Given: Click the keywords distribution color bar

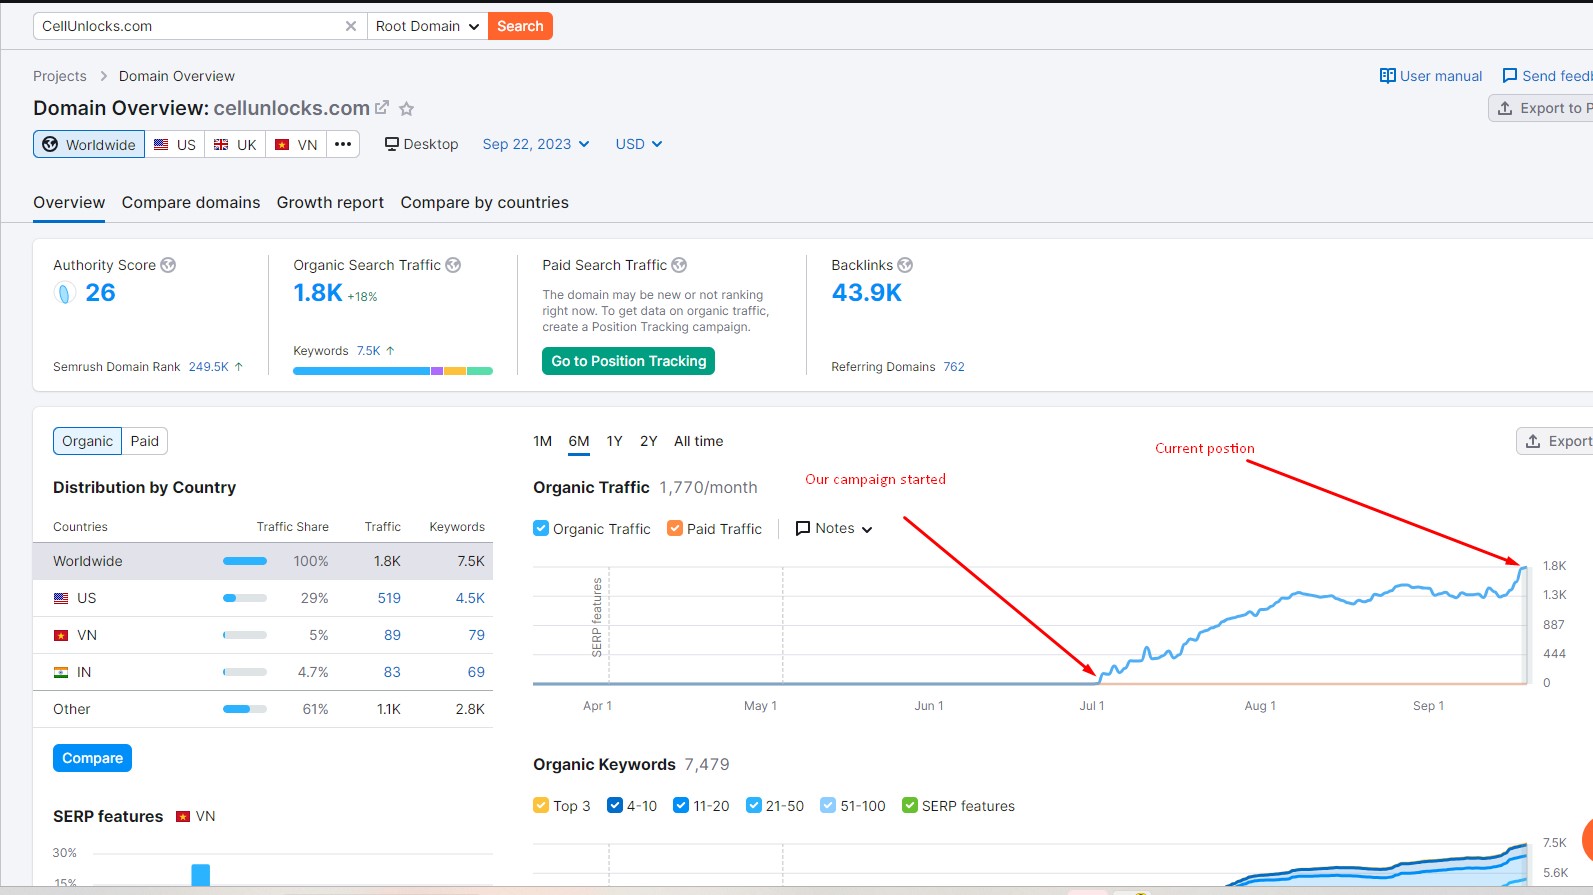Looking at the screenshot, I should click(x=392, y=371).
